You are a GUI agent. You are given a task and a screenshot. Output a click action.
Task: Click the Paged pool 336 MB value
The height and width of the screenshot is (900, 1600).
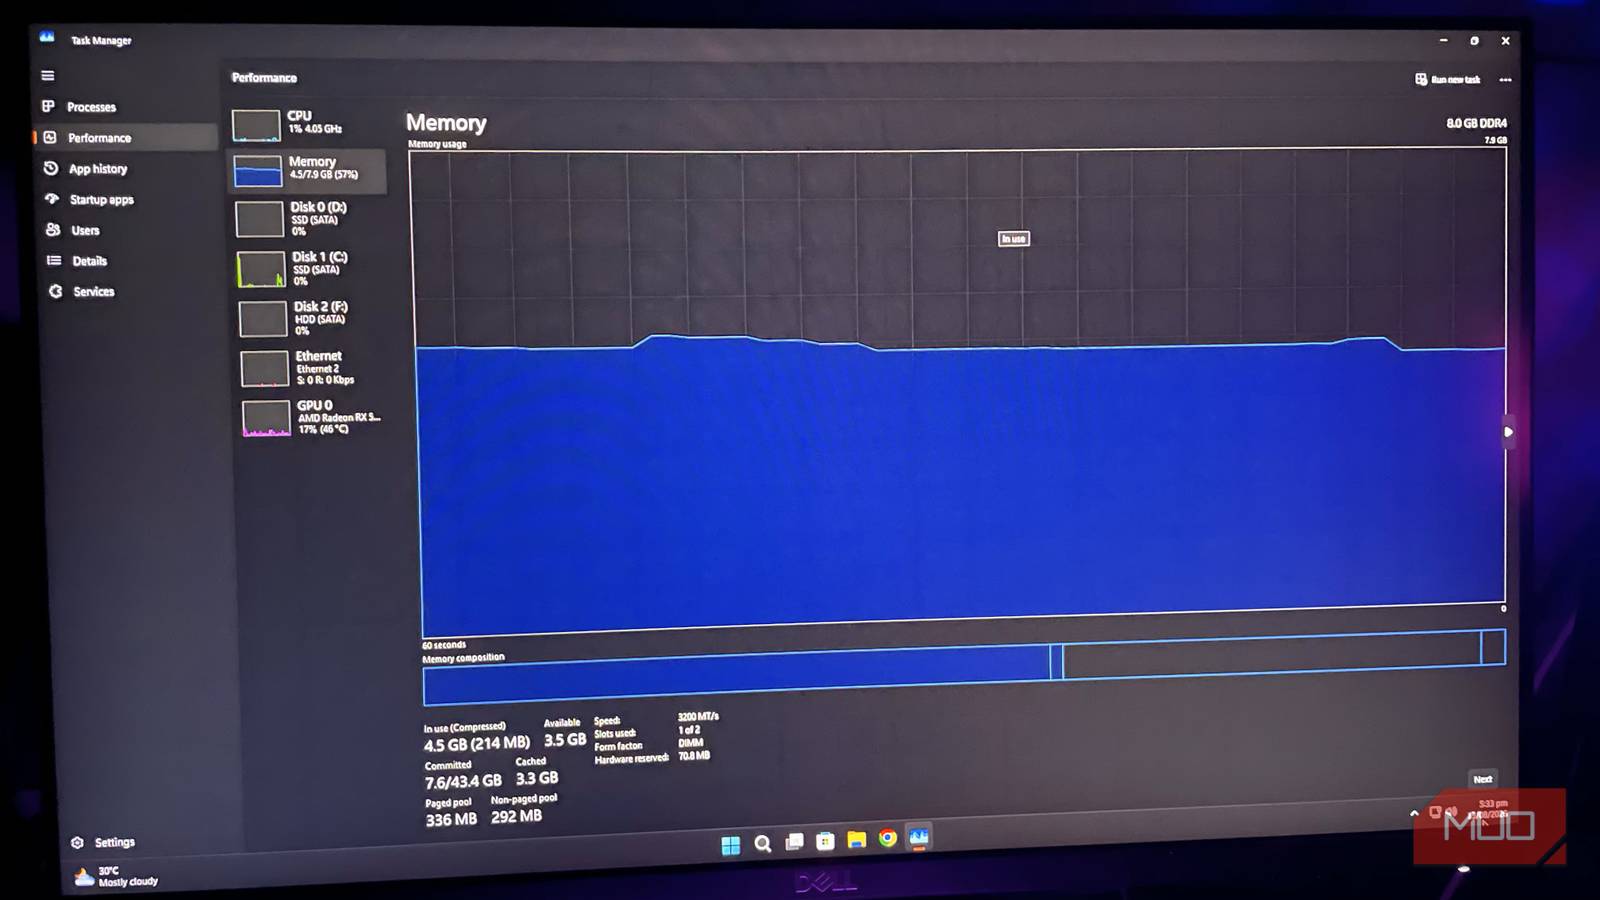(451, 819)
